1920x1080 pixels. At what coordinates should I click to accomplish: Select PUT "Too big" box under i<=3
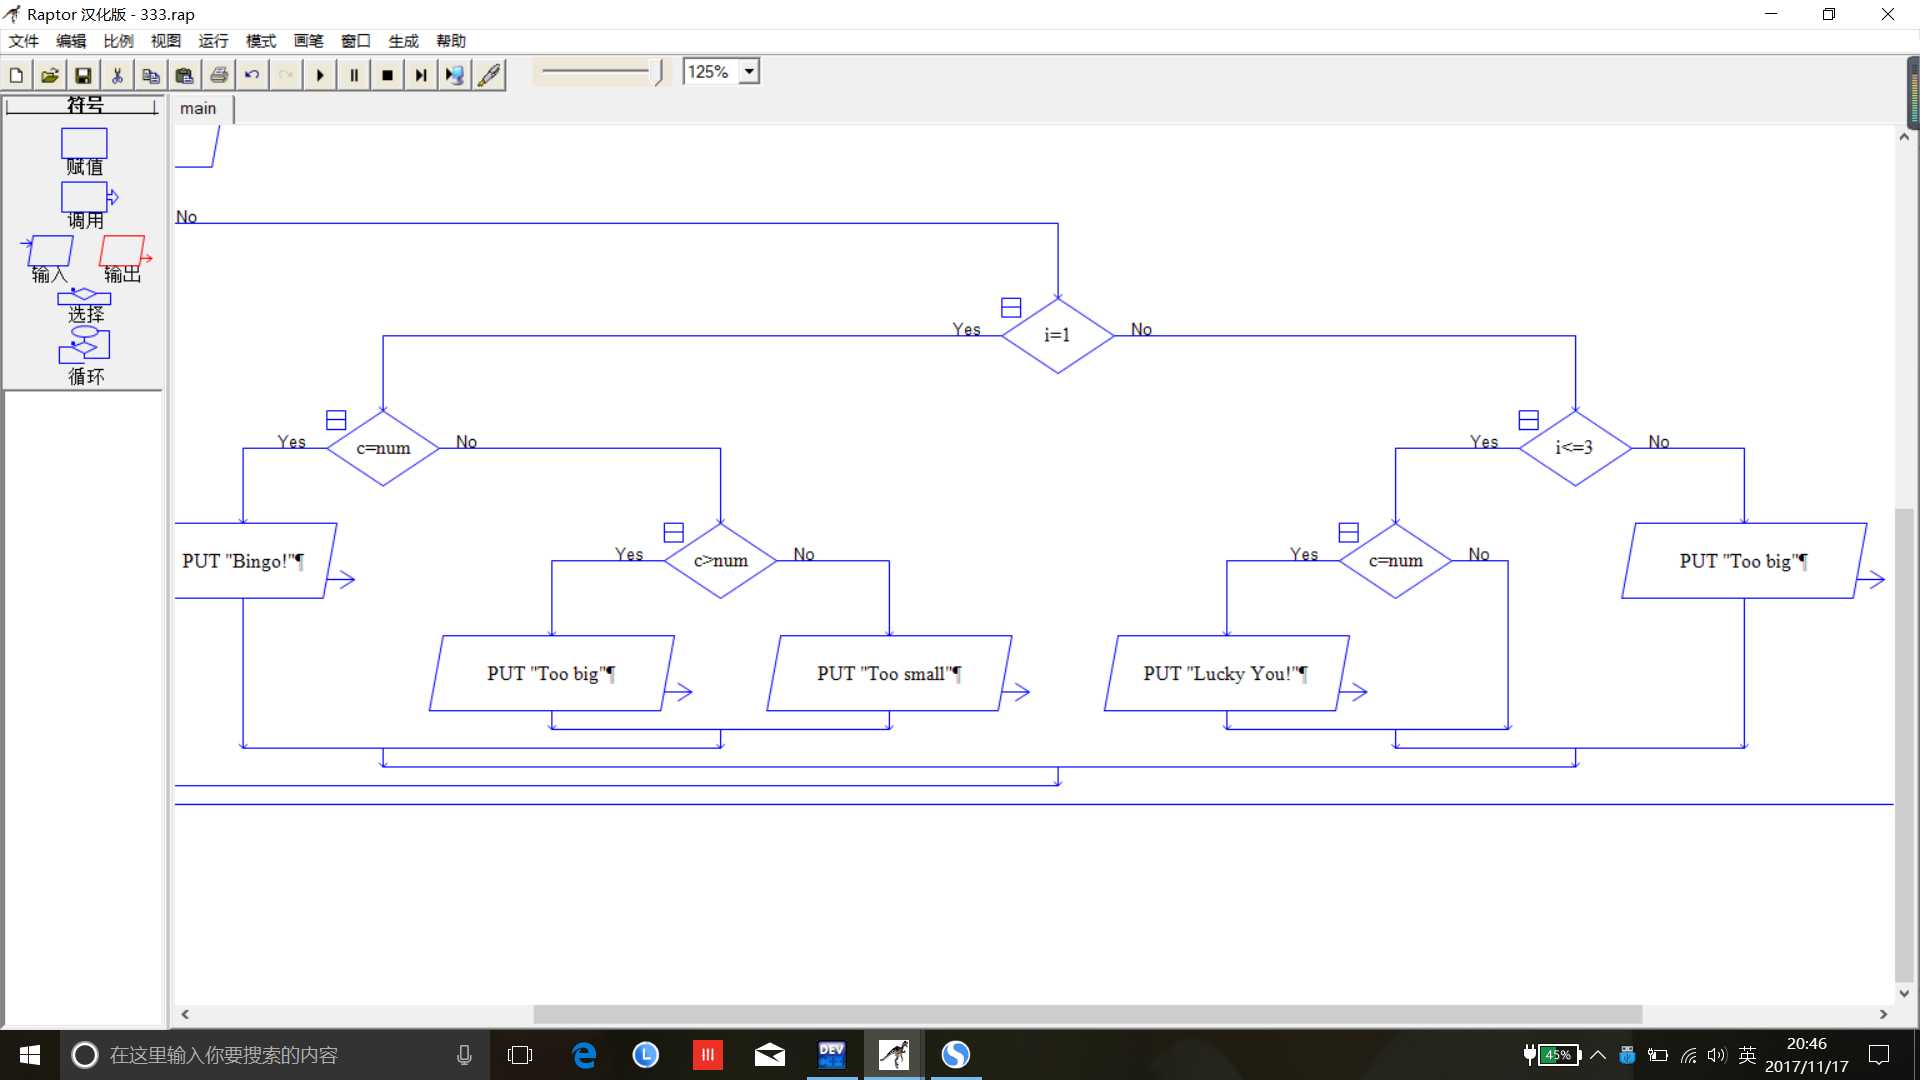(1744, 561)
